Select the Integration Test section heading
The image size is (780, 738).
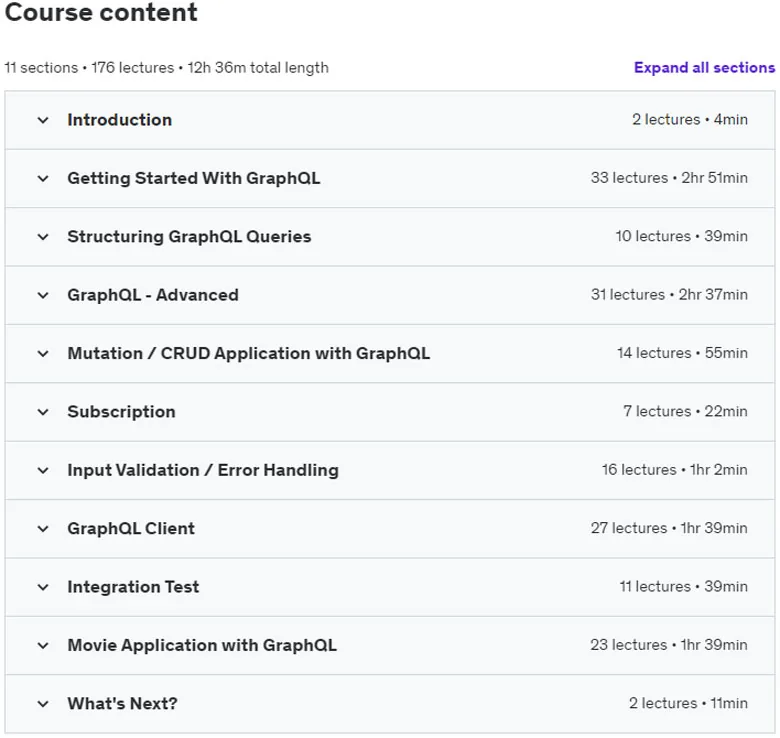click(x=133, y=587)
